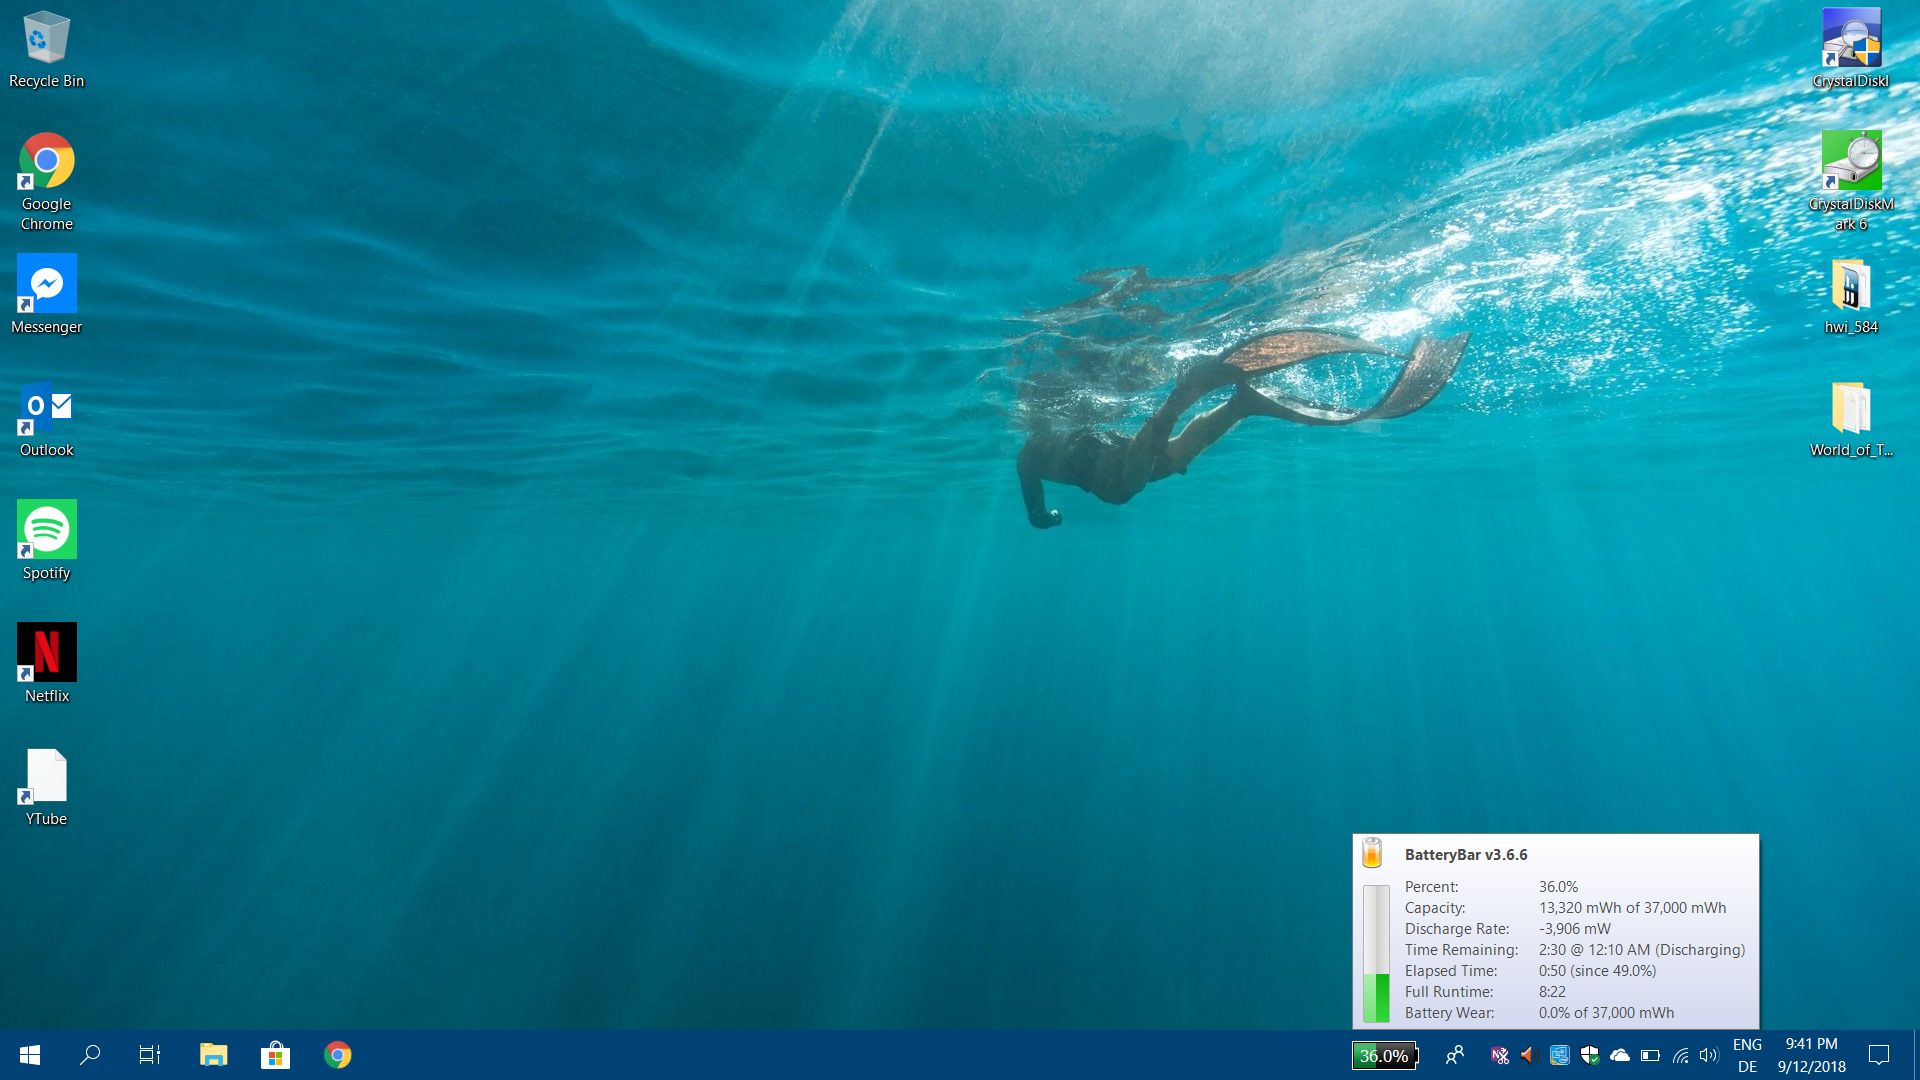
Task: Switch the ENG DE input language indicator
Action: 1747,1055
